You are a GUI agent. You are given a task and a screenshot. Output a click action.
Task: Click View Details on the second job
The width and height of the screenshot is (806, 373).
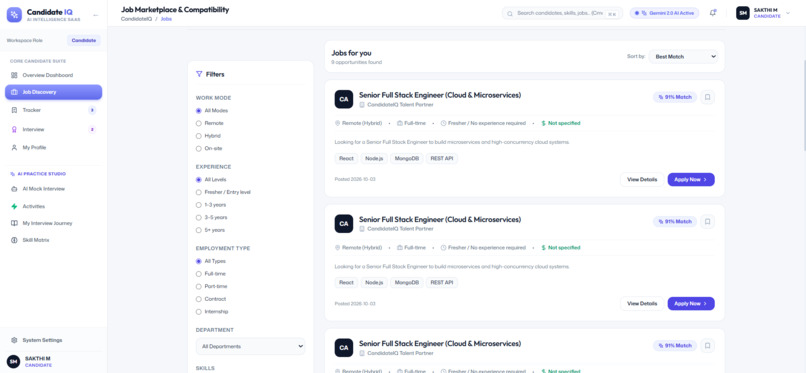point(642,304)
